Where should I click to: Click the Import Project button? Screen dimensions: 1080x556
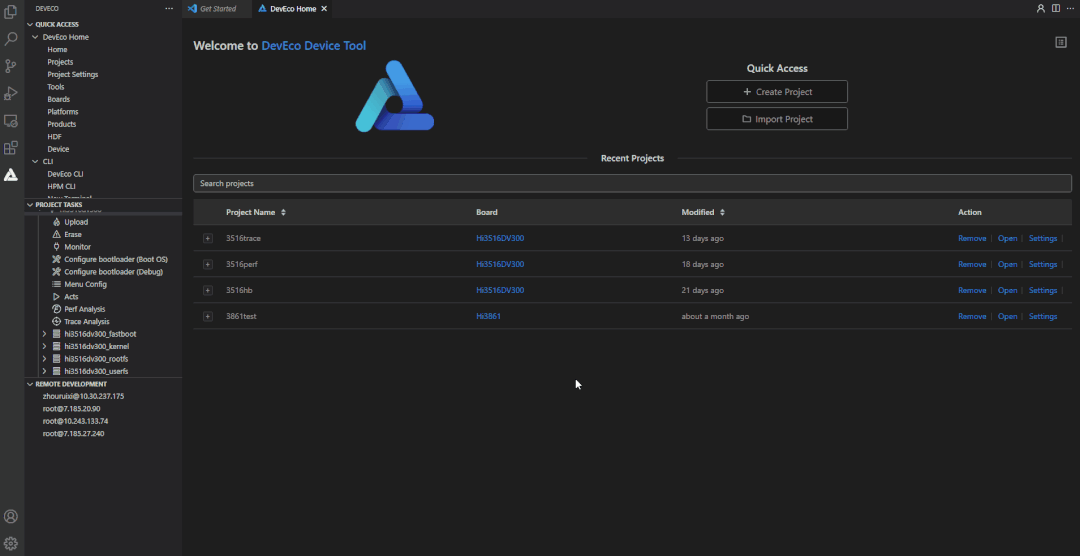(776, 119)
